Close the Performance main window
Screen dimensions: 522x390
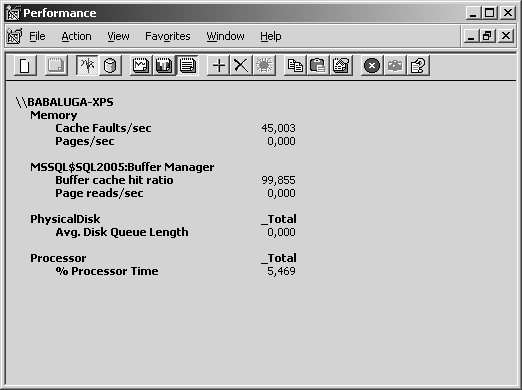508,13
